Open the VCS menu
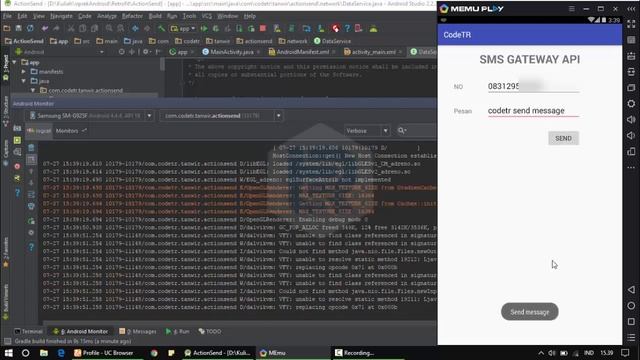The image size is (640, 360). (x=207, y=16)
